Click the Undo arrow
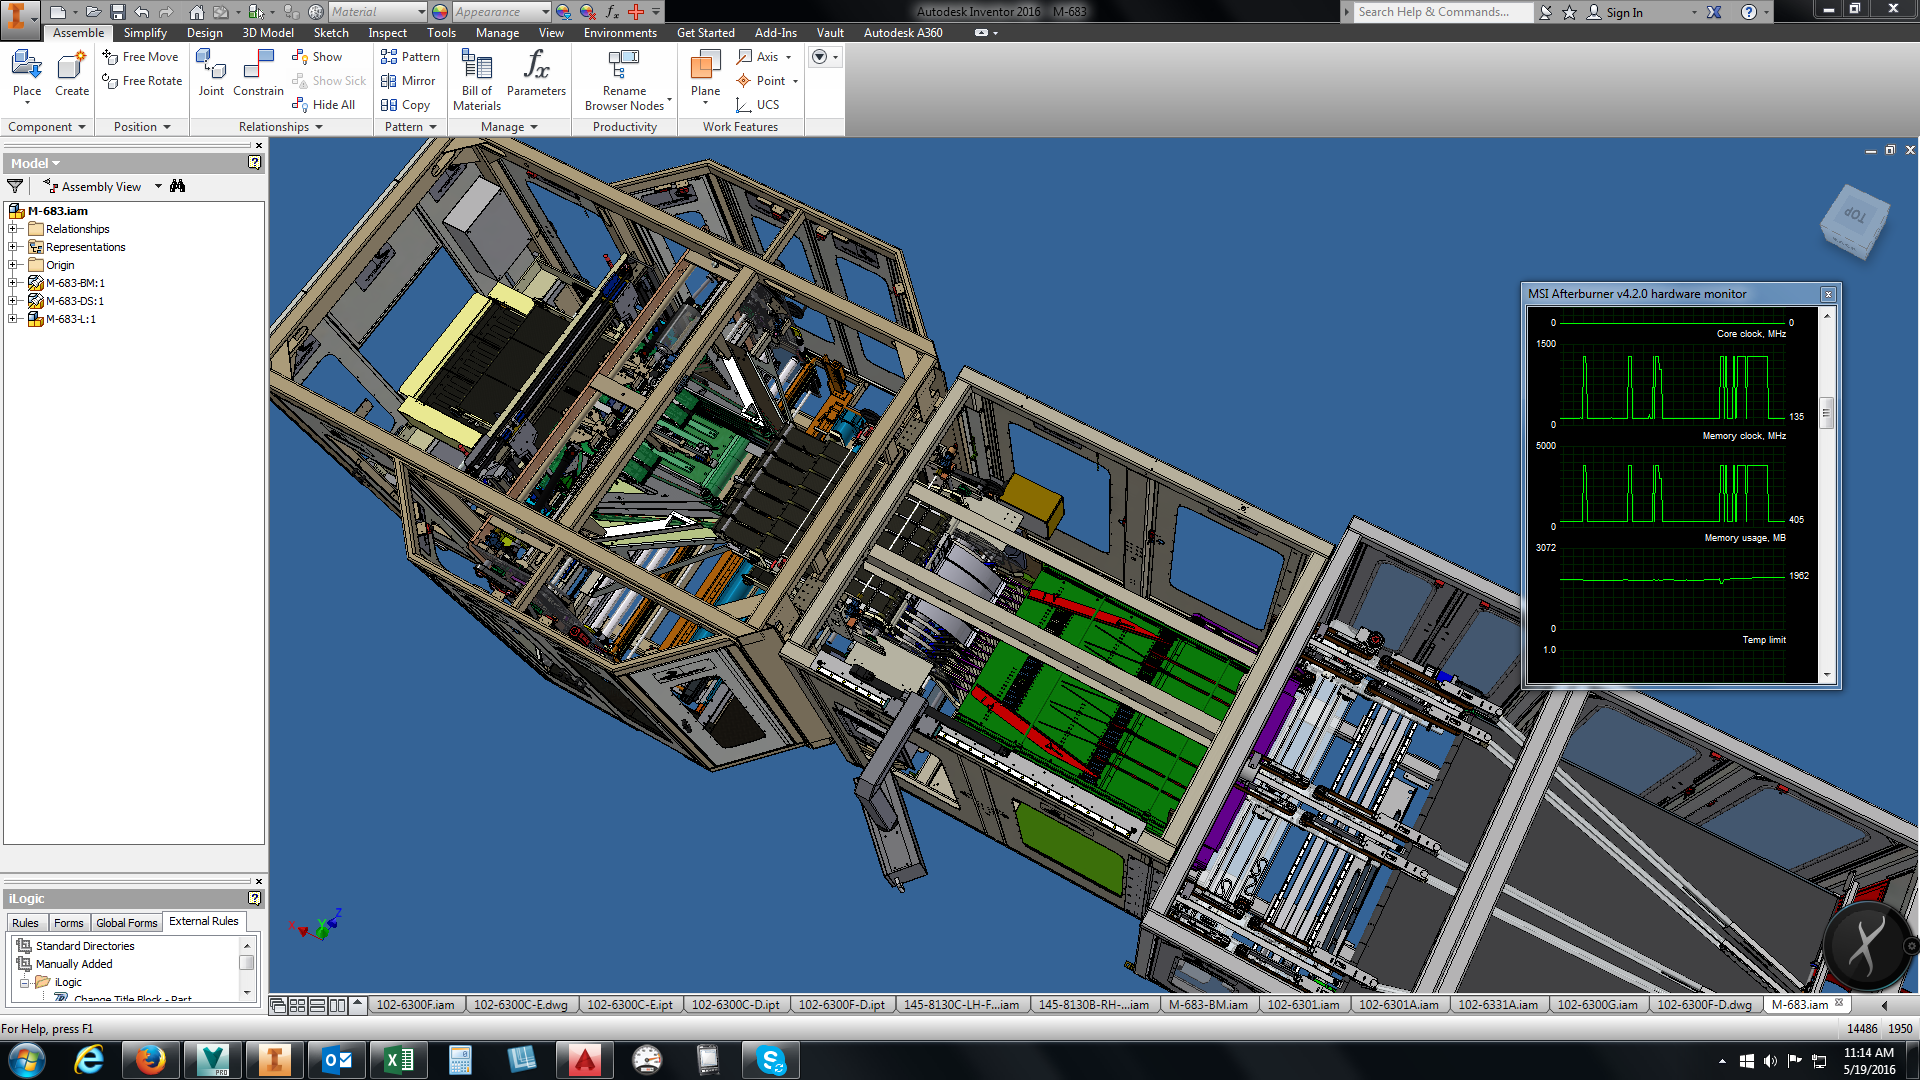 [142, 12]
